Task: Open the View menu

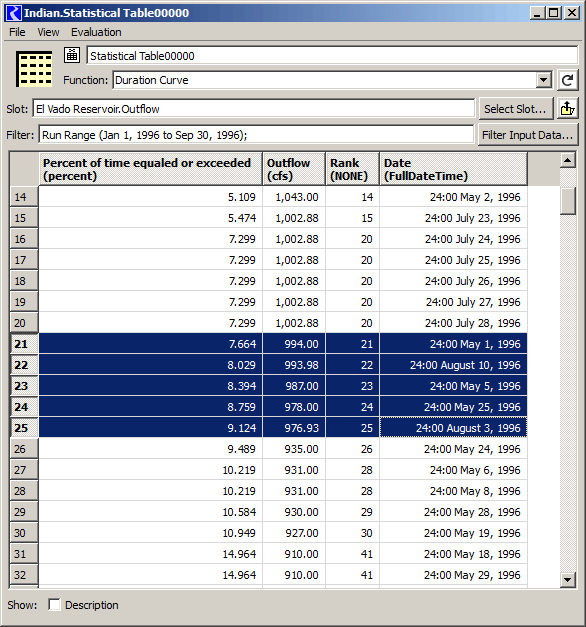Action: click(48, 32)
